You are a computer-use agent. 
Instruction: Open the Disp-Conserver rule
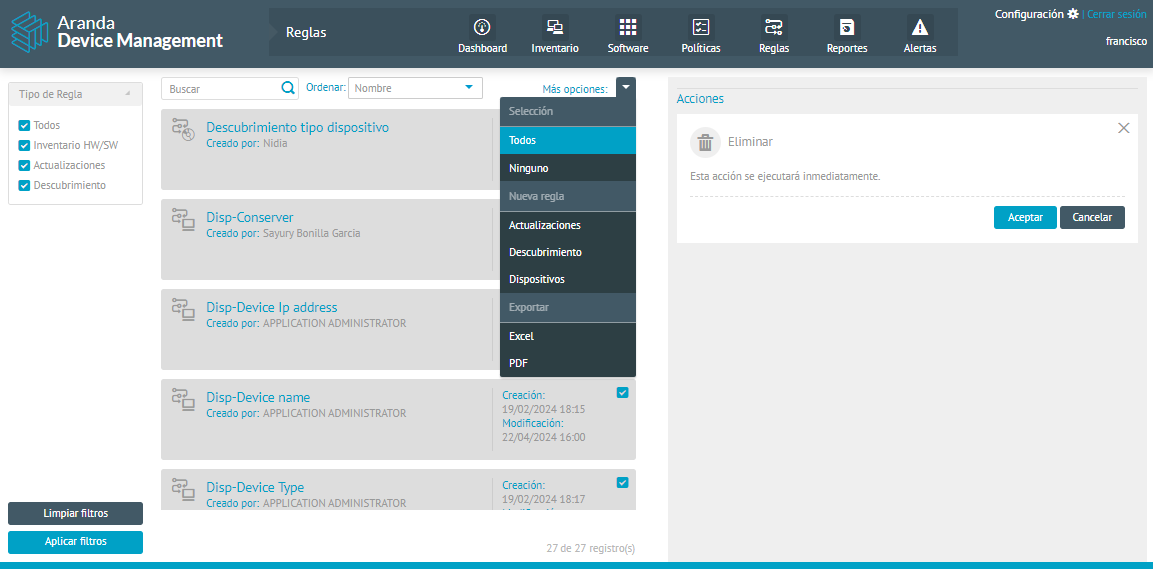click(250, 218)
